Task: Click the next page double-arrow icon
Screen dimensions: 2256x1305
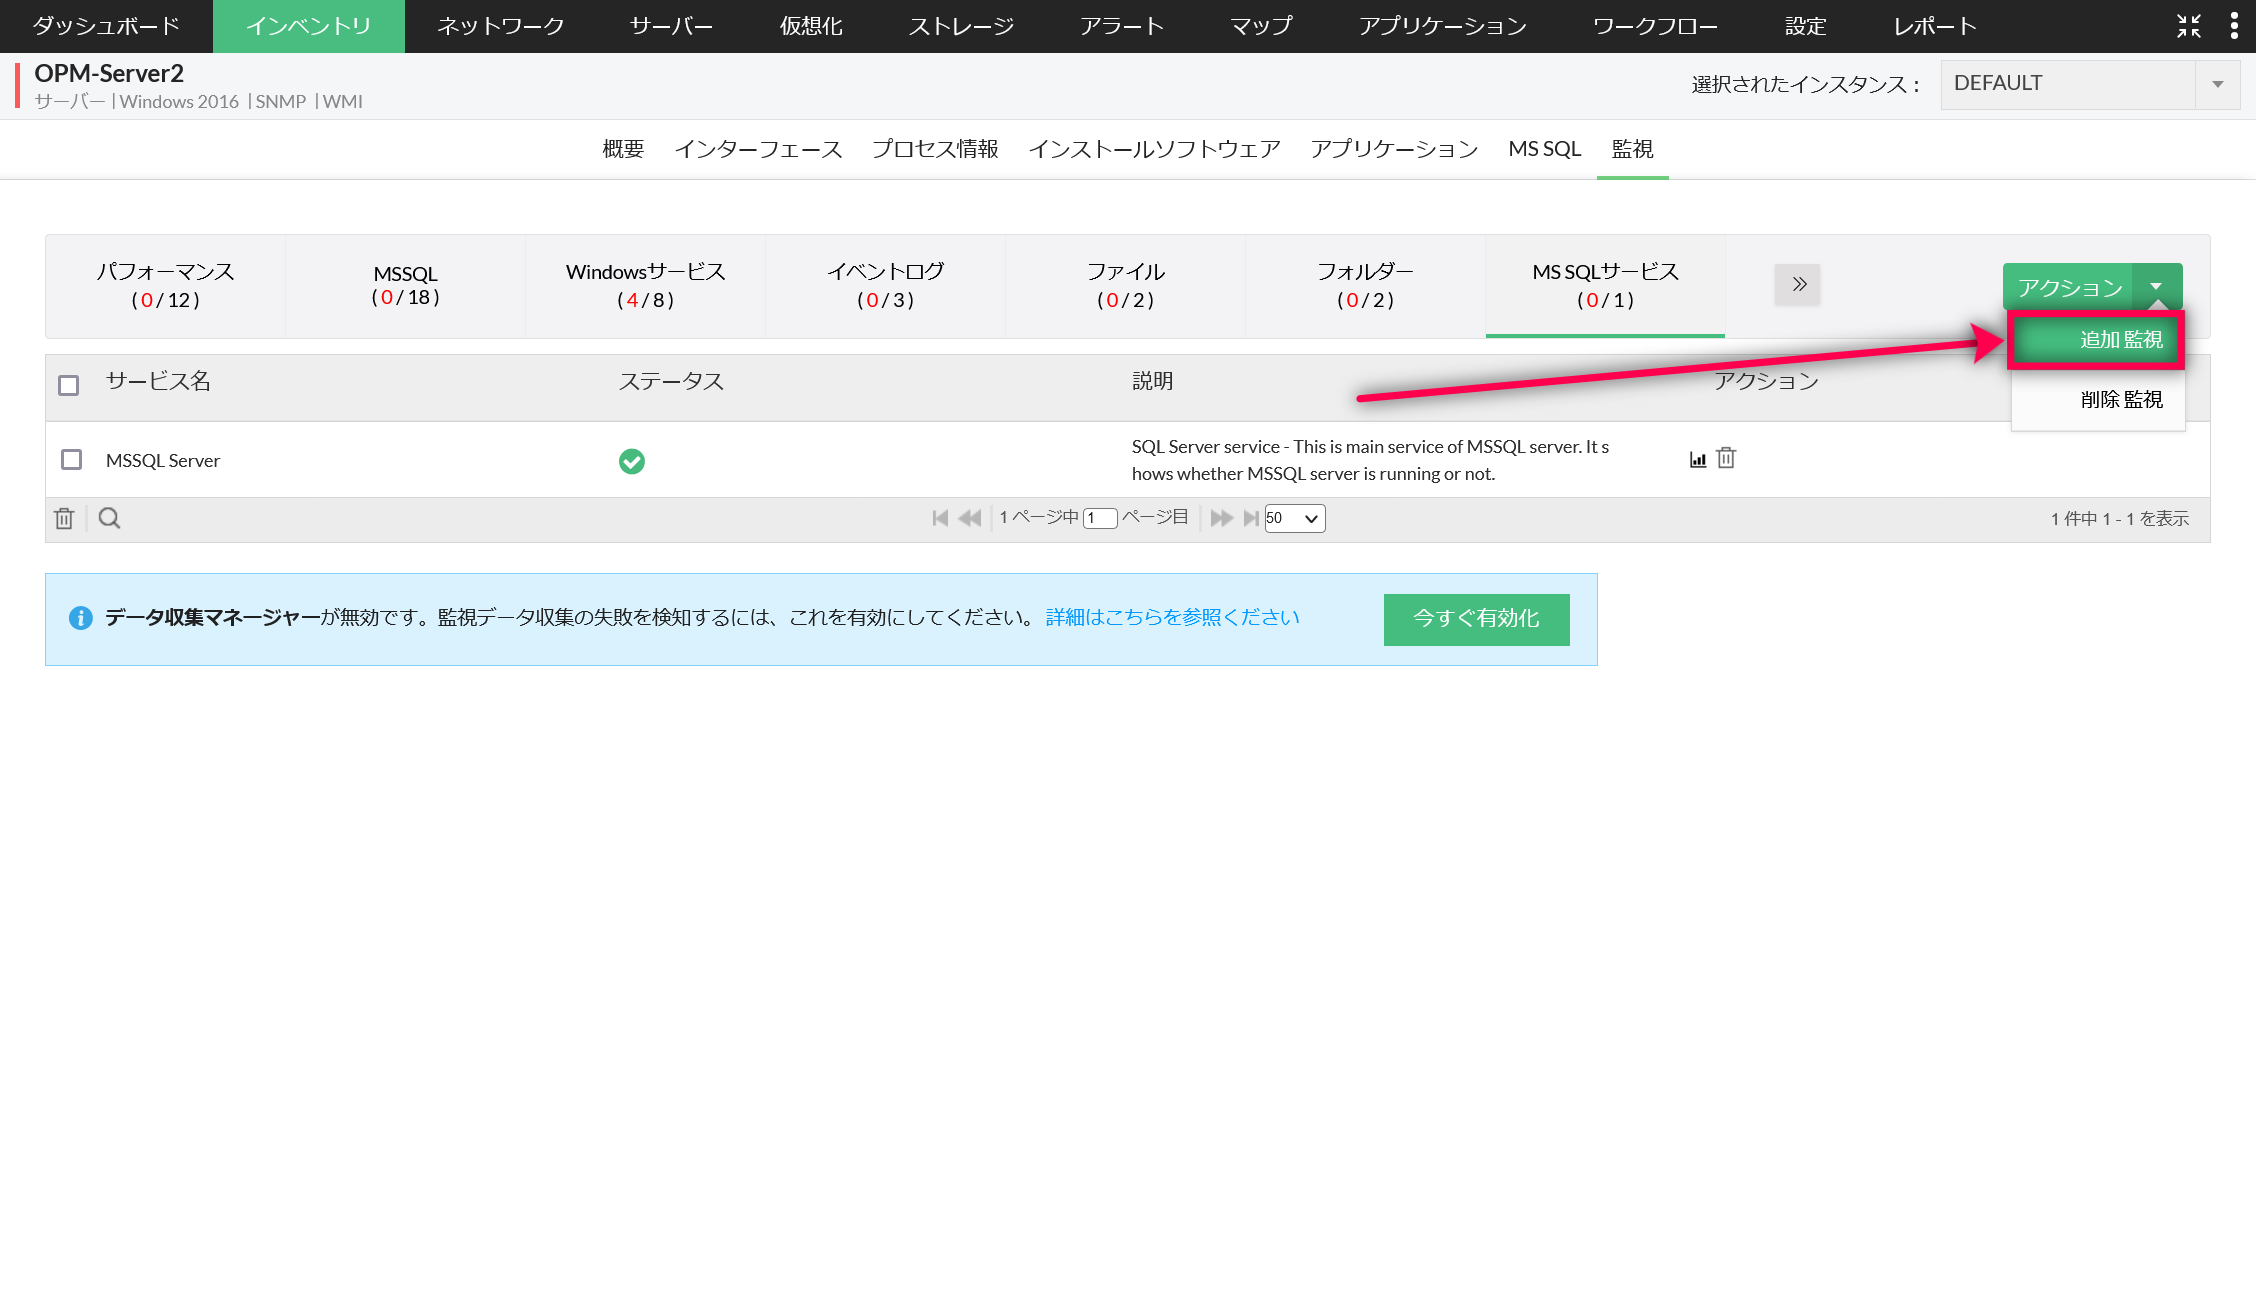Action: [1221, 518]
